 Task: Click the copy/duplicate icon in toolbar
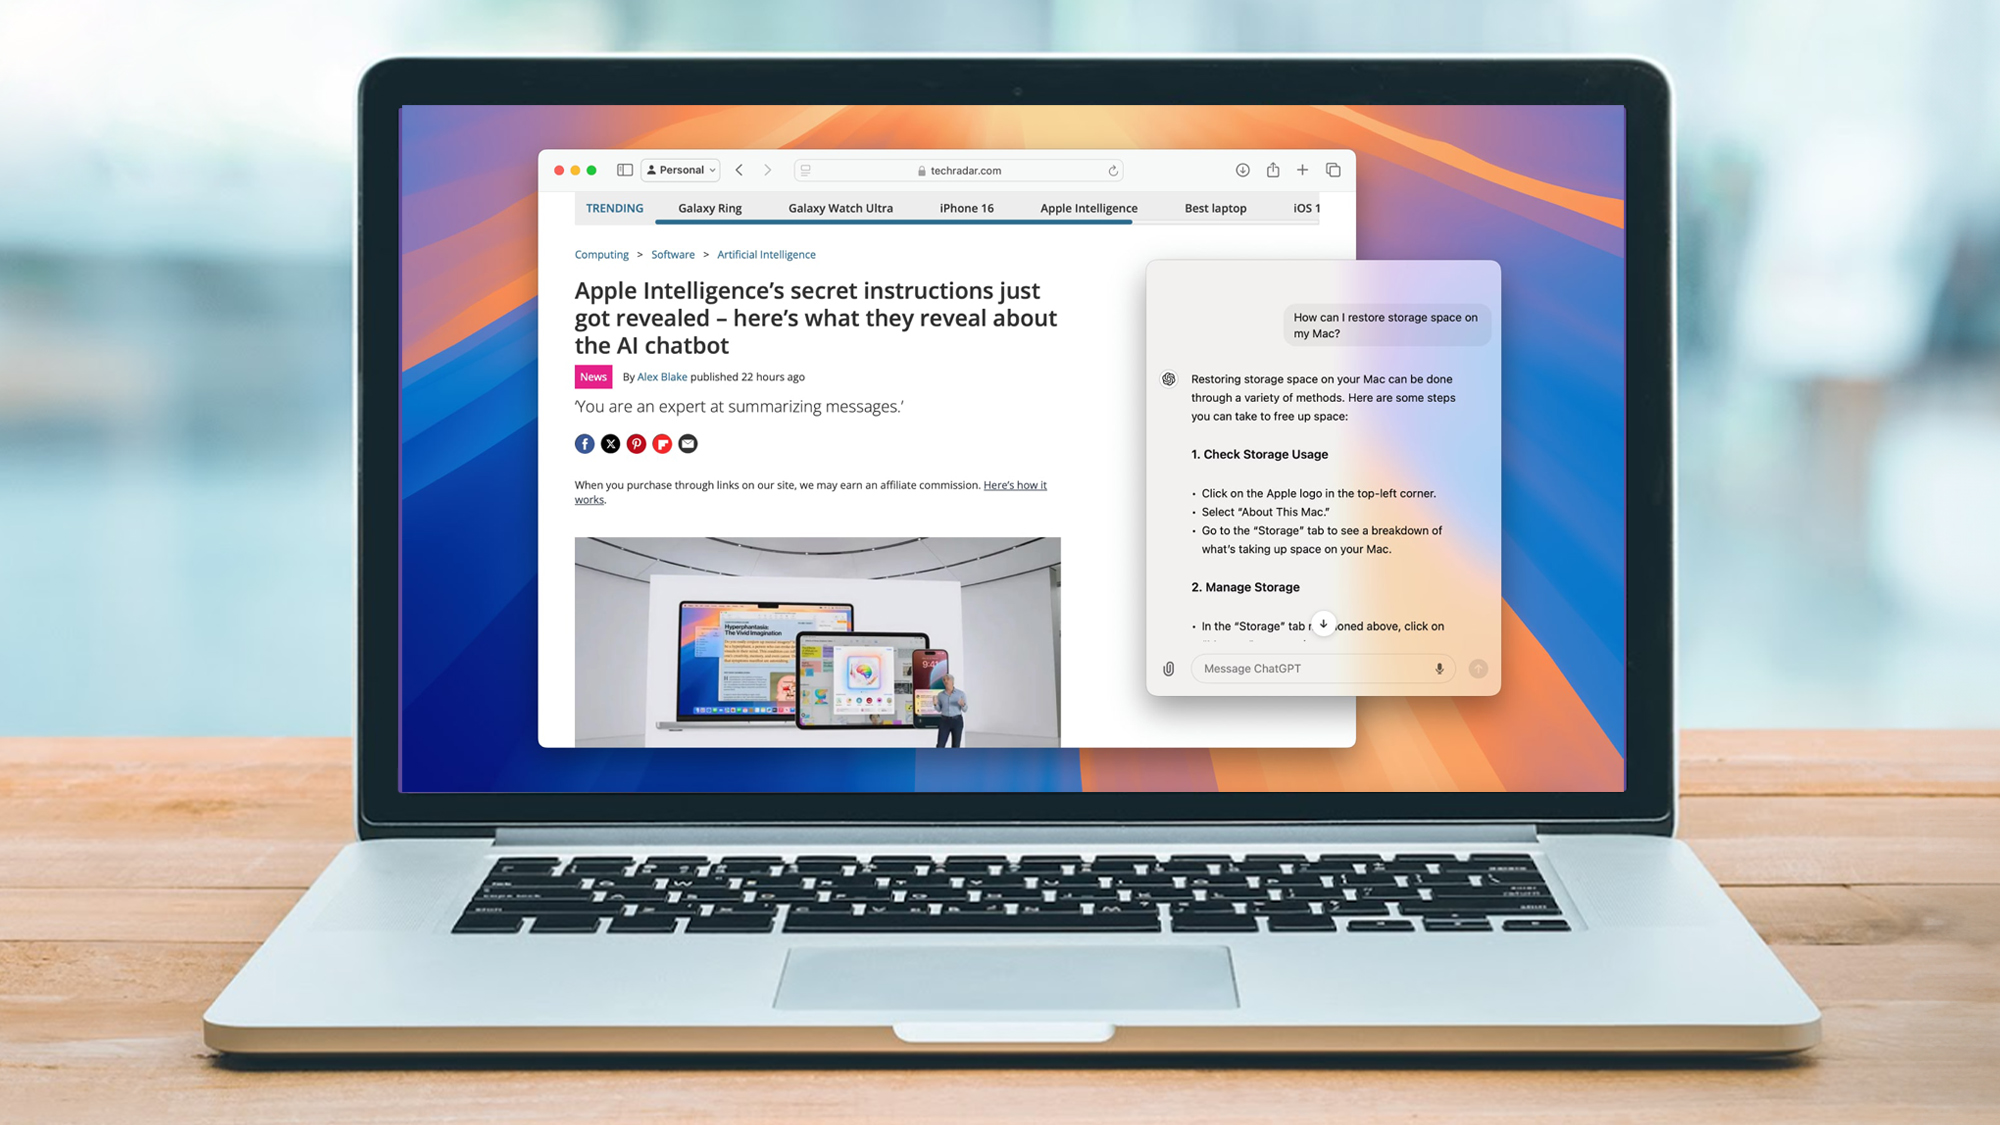1331,170
